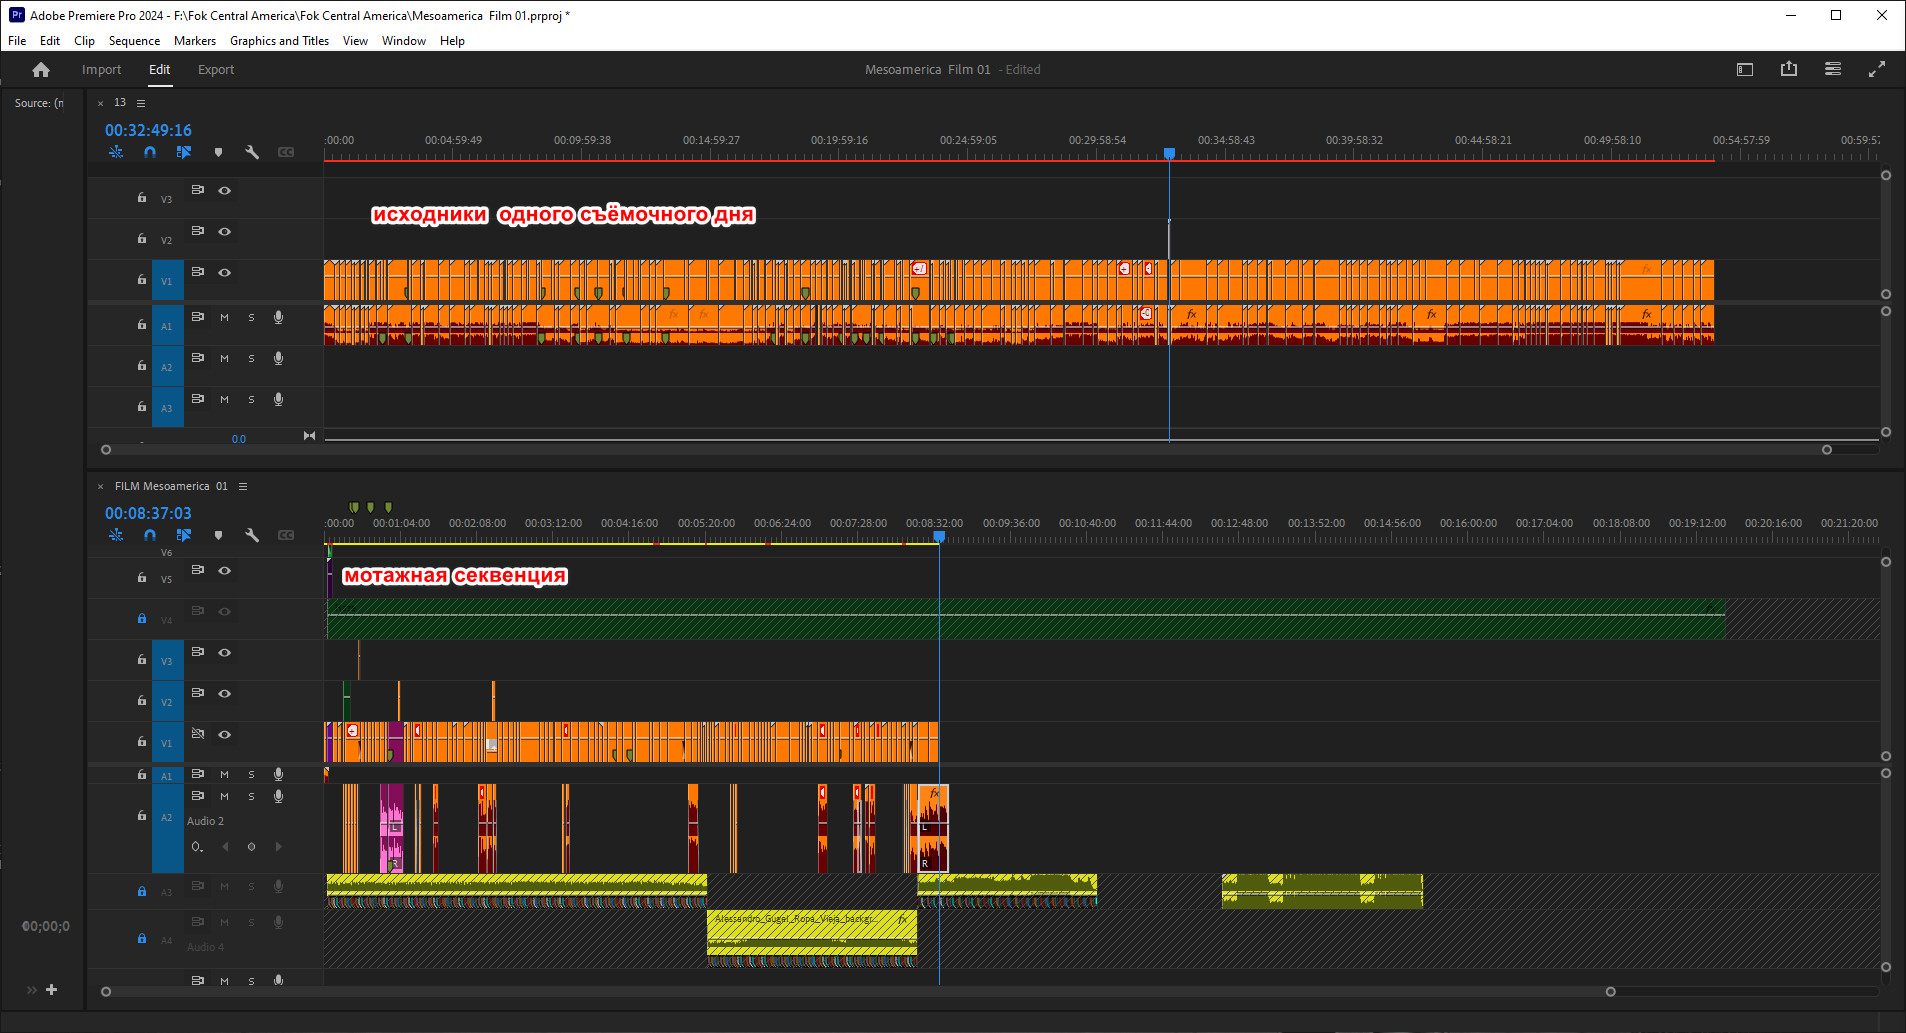The image size is (1906, 1033).
Task: Add marker in sequence 13 timeline
Action: point(218,152)
